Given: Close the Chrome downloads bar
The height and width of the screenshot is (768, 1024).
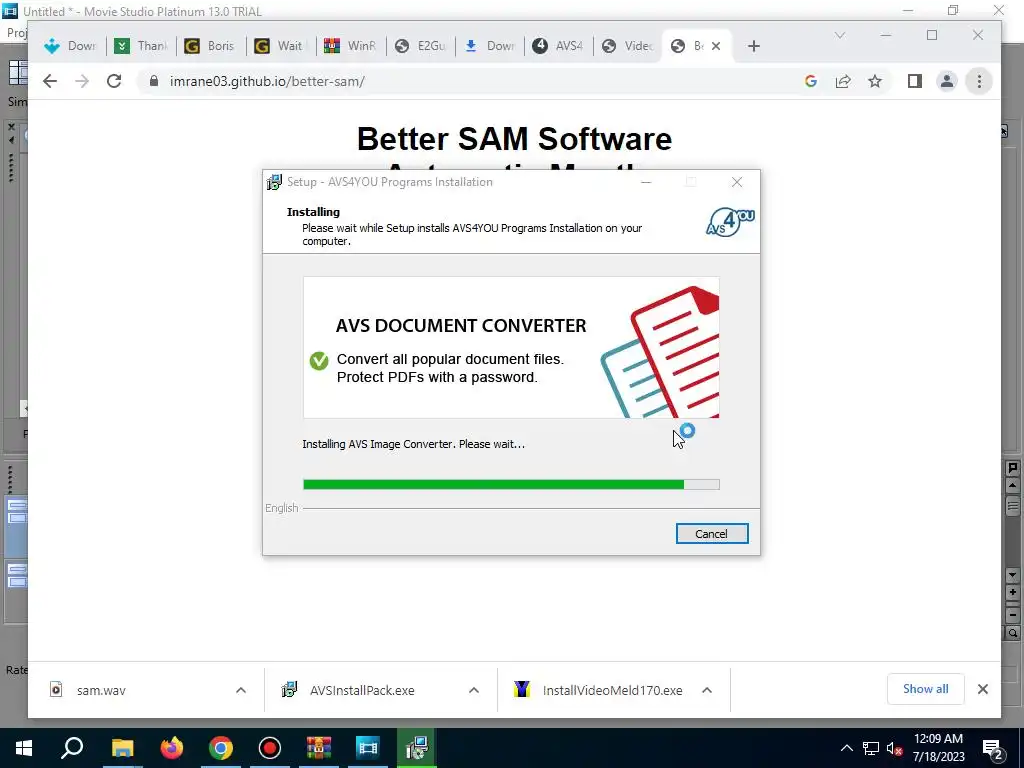Looking at the screenshot, I should tap(982, 689).
